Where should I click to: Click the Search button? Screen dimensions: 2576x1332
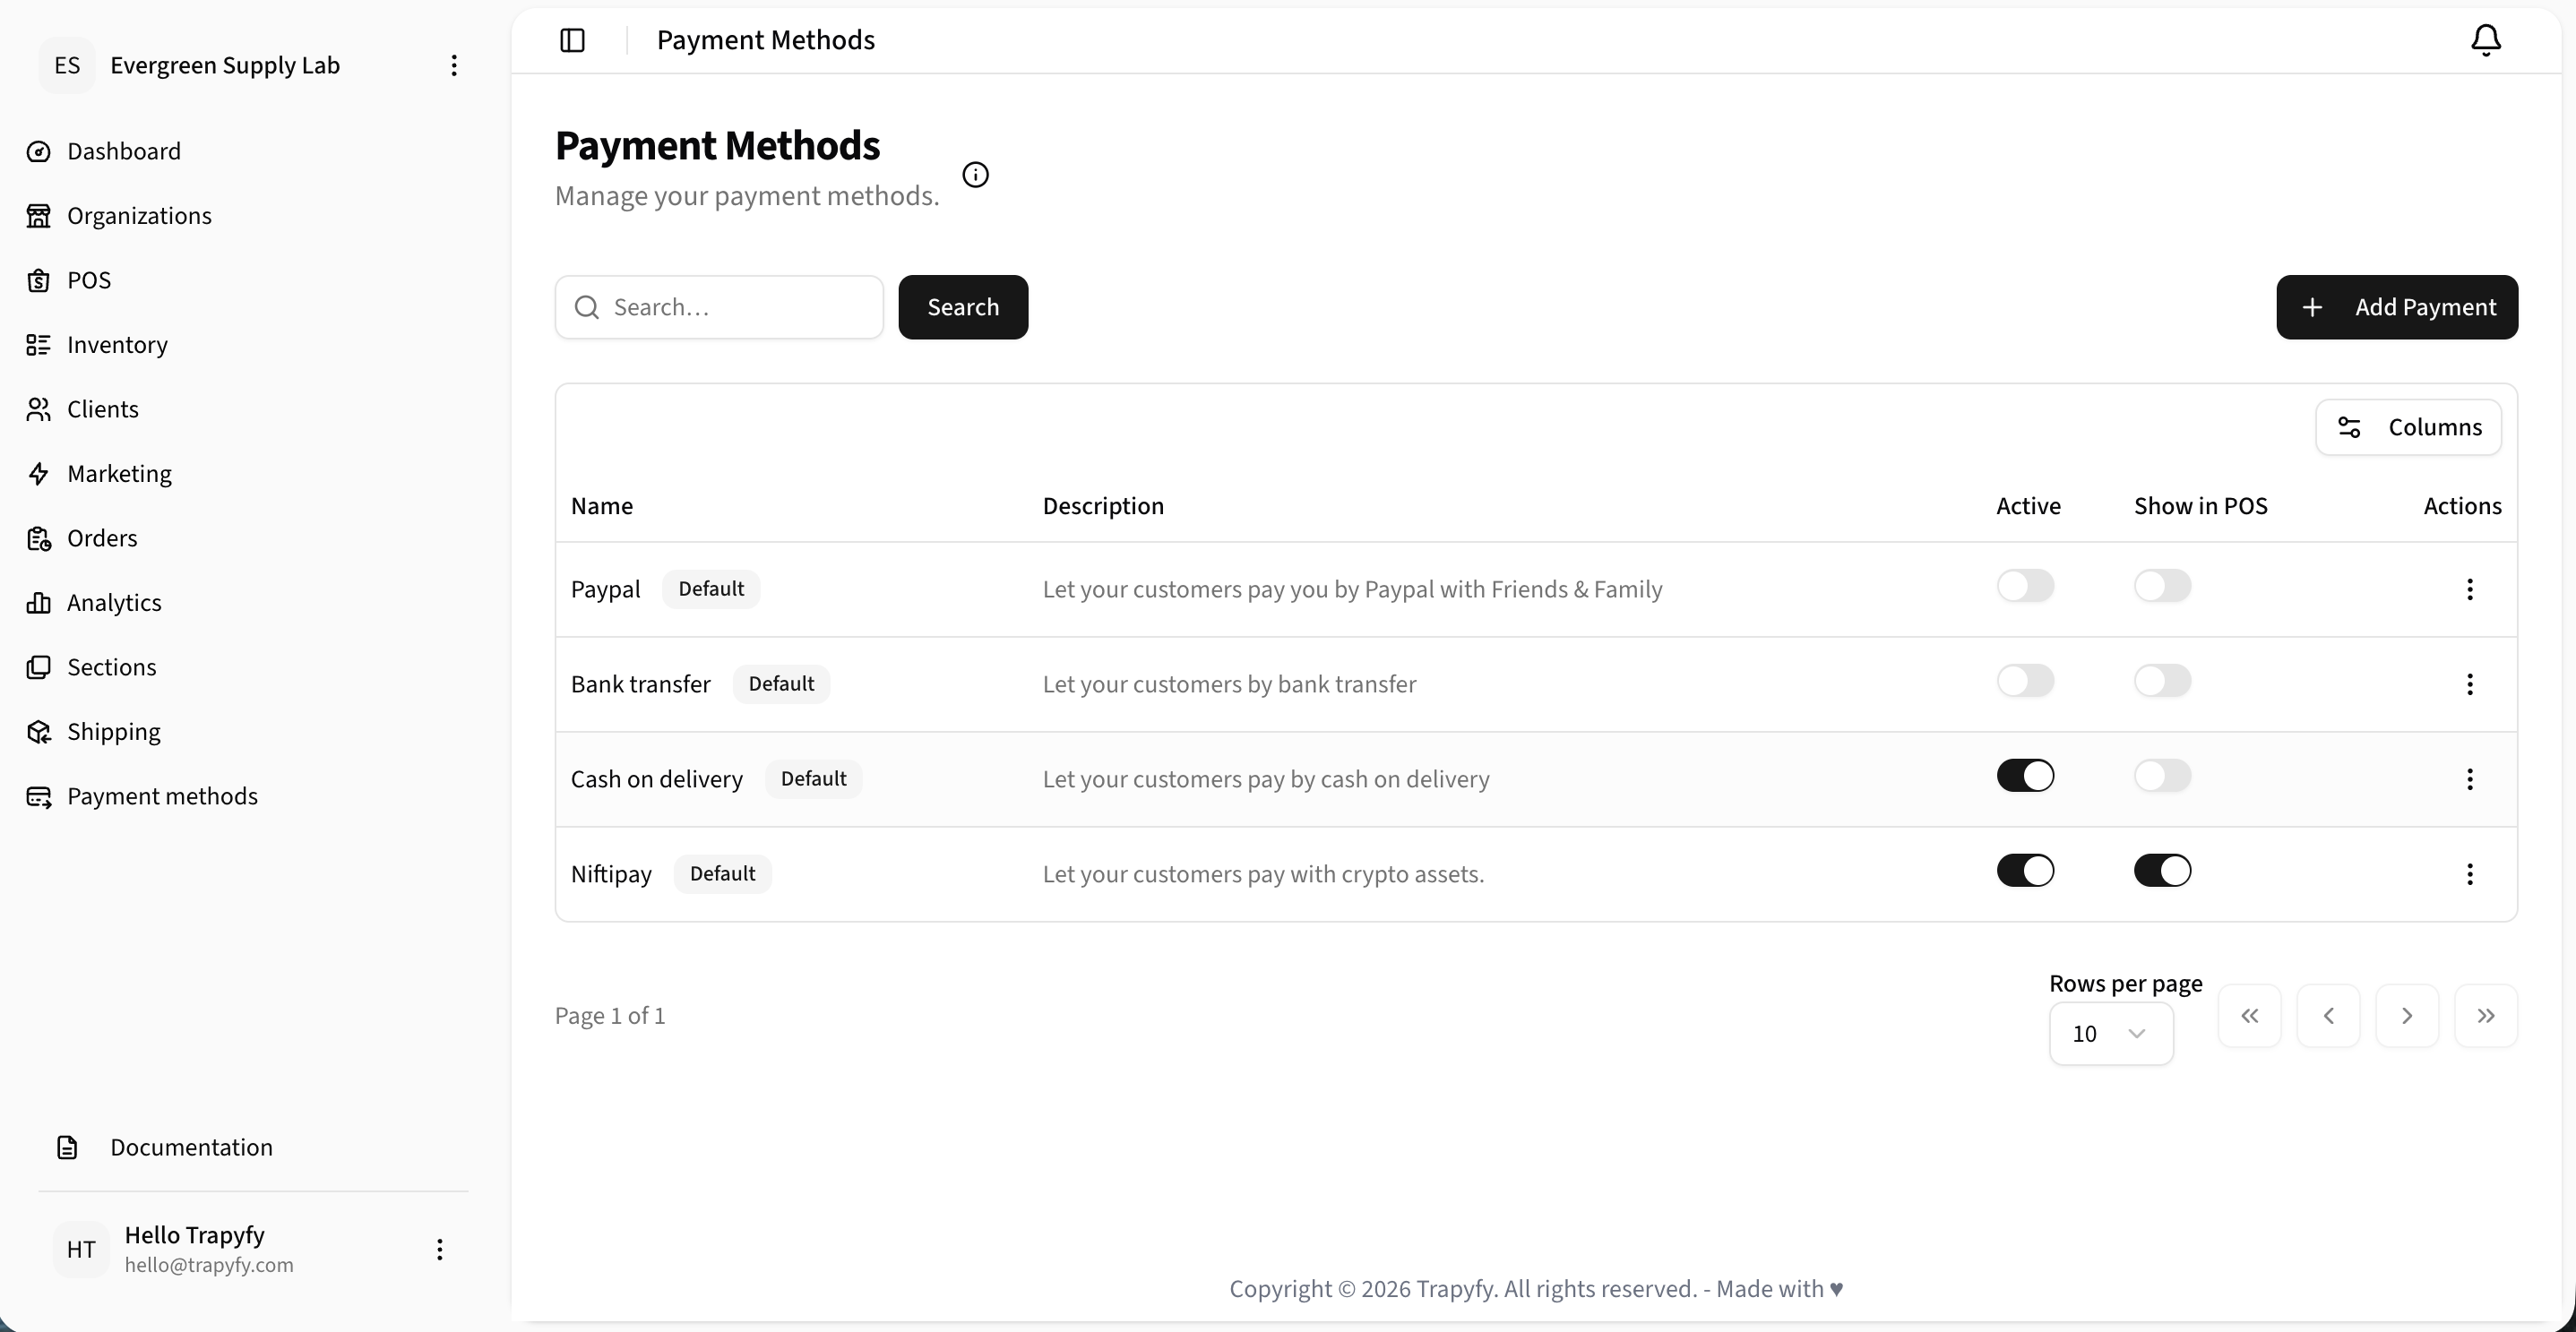[x=963, y=308]
